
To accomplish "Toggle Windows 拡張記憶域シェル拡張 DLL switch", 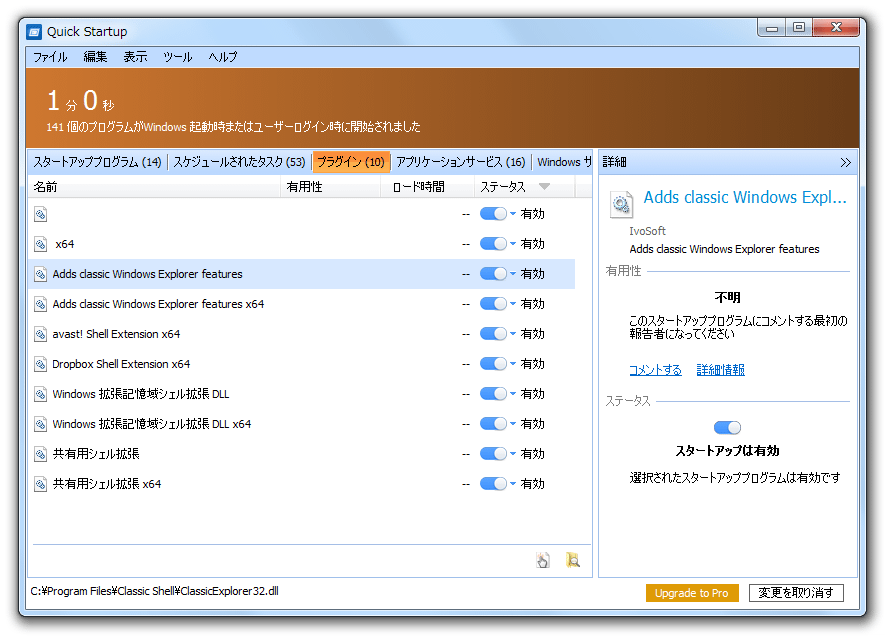I will click(x=493, y=394).
